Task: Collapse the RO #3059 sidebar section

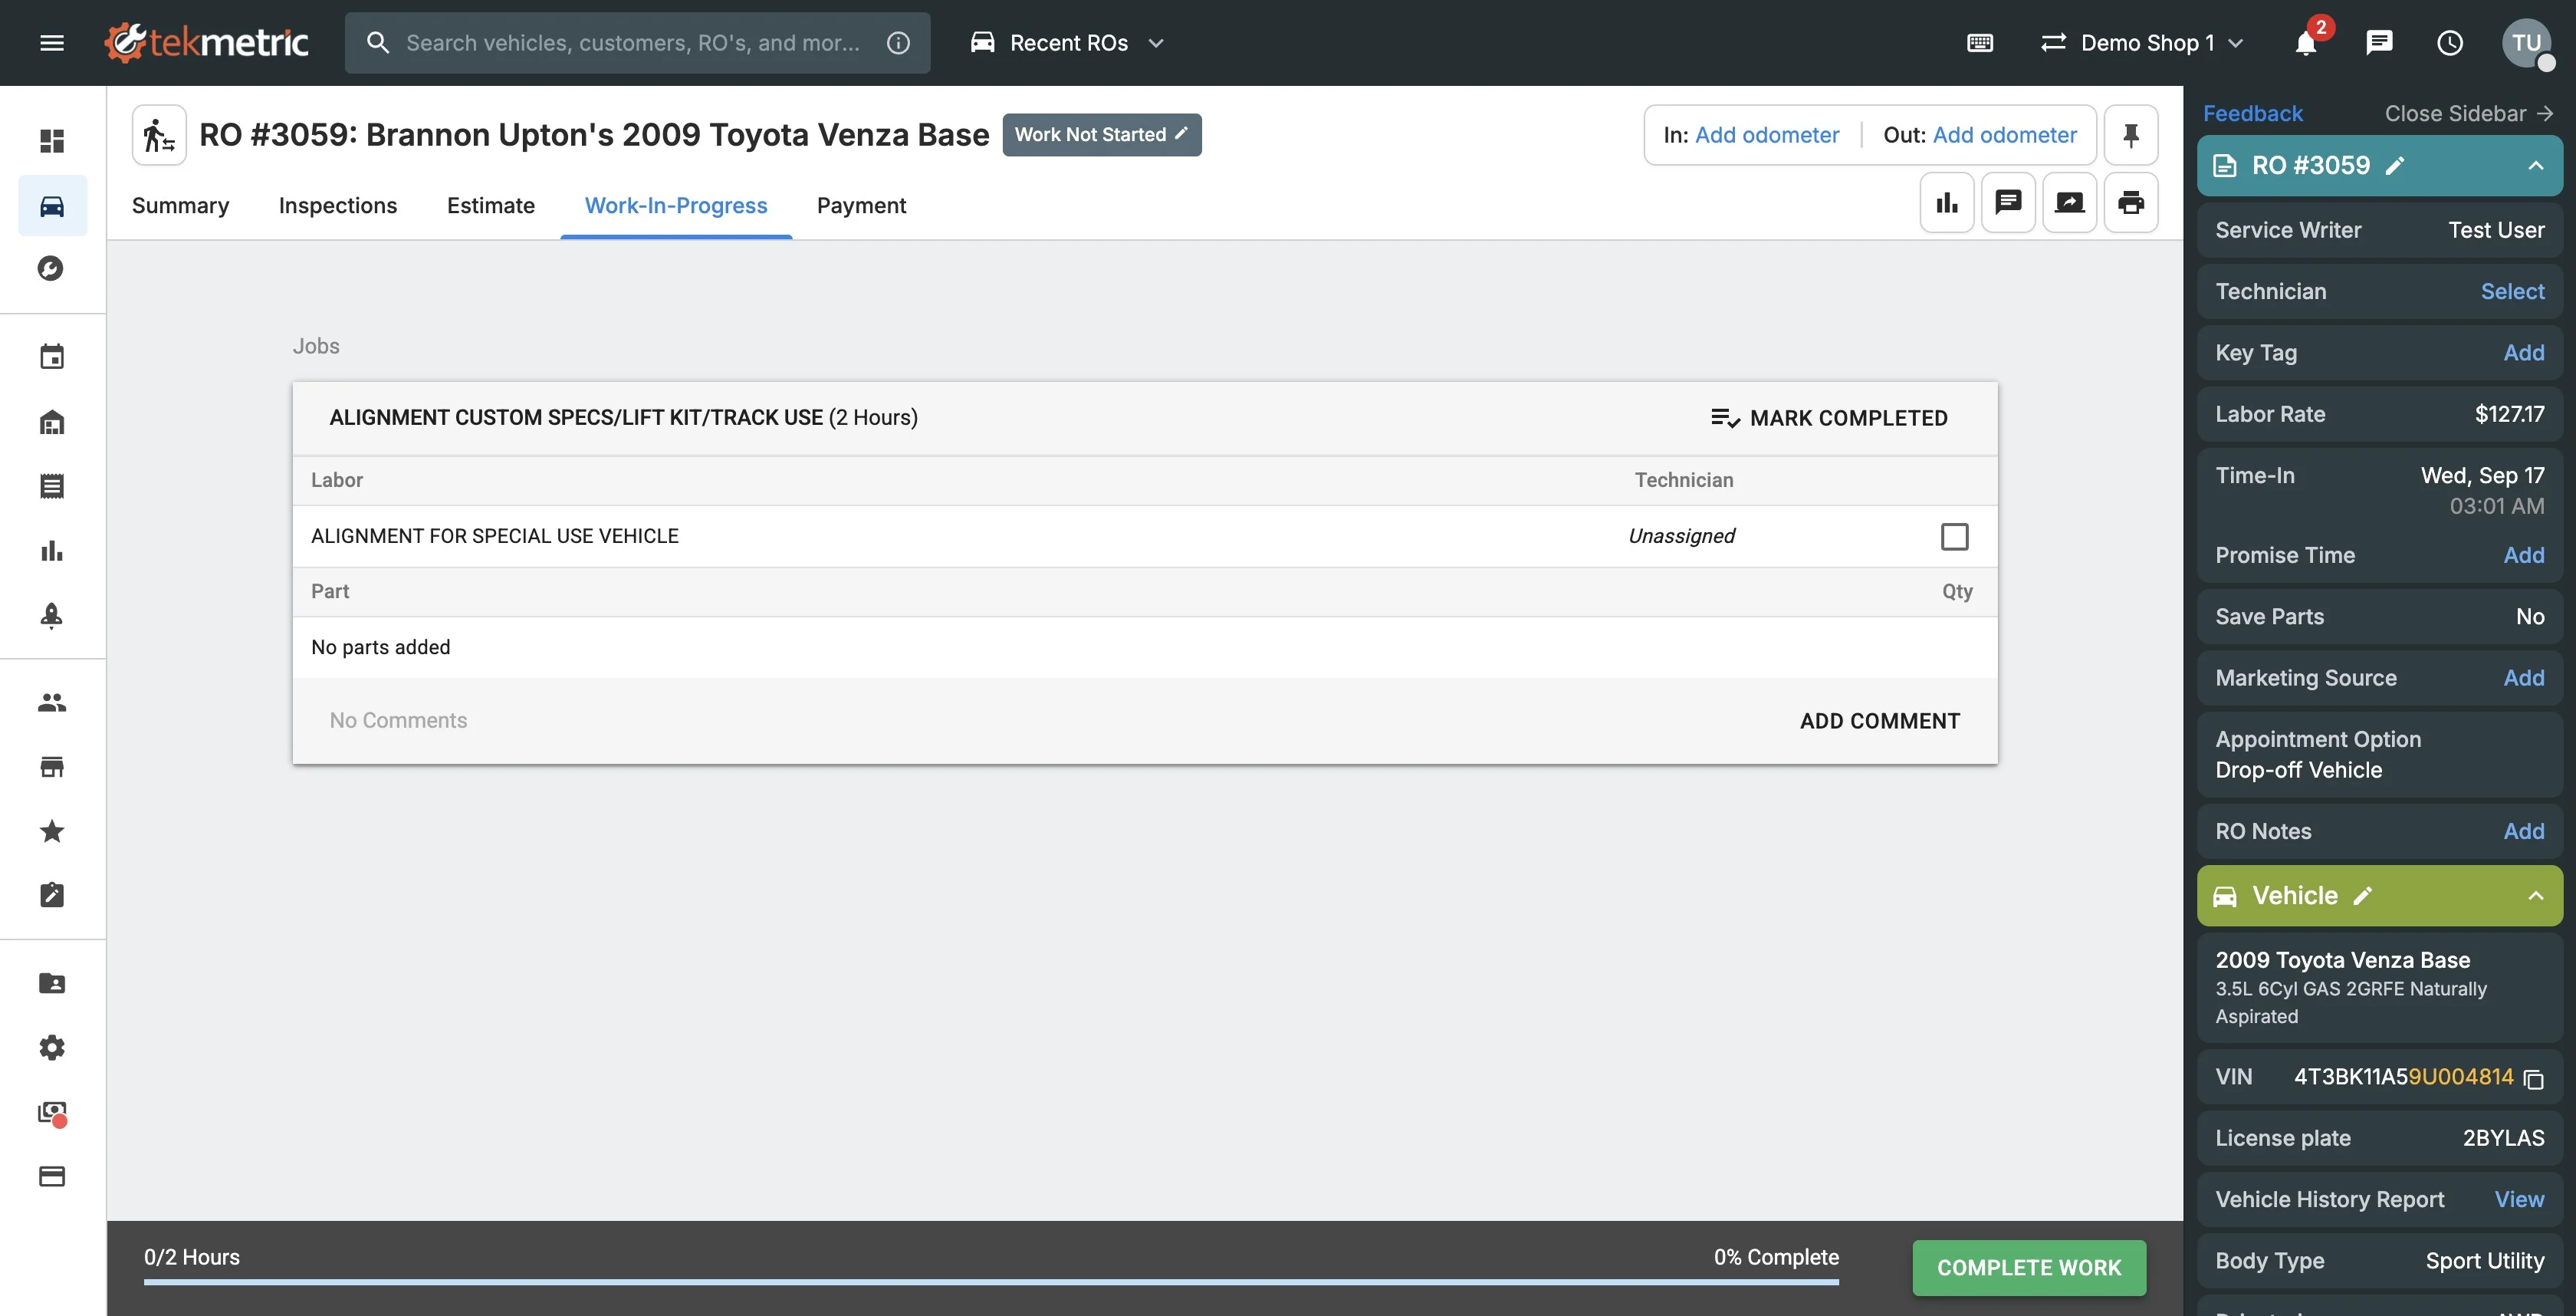Action: [x=2535, y=166]
